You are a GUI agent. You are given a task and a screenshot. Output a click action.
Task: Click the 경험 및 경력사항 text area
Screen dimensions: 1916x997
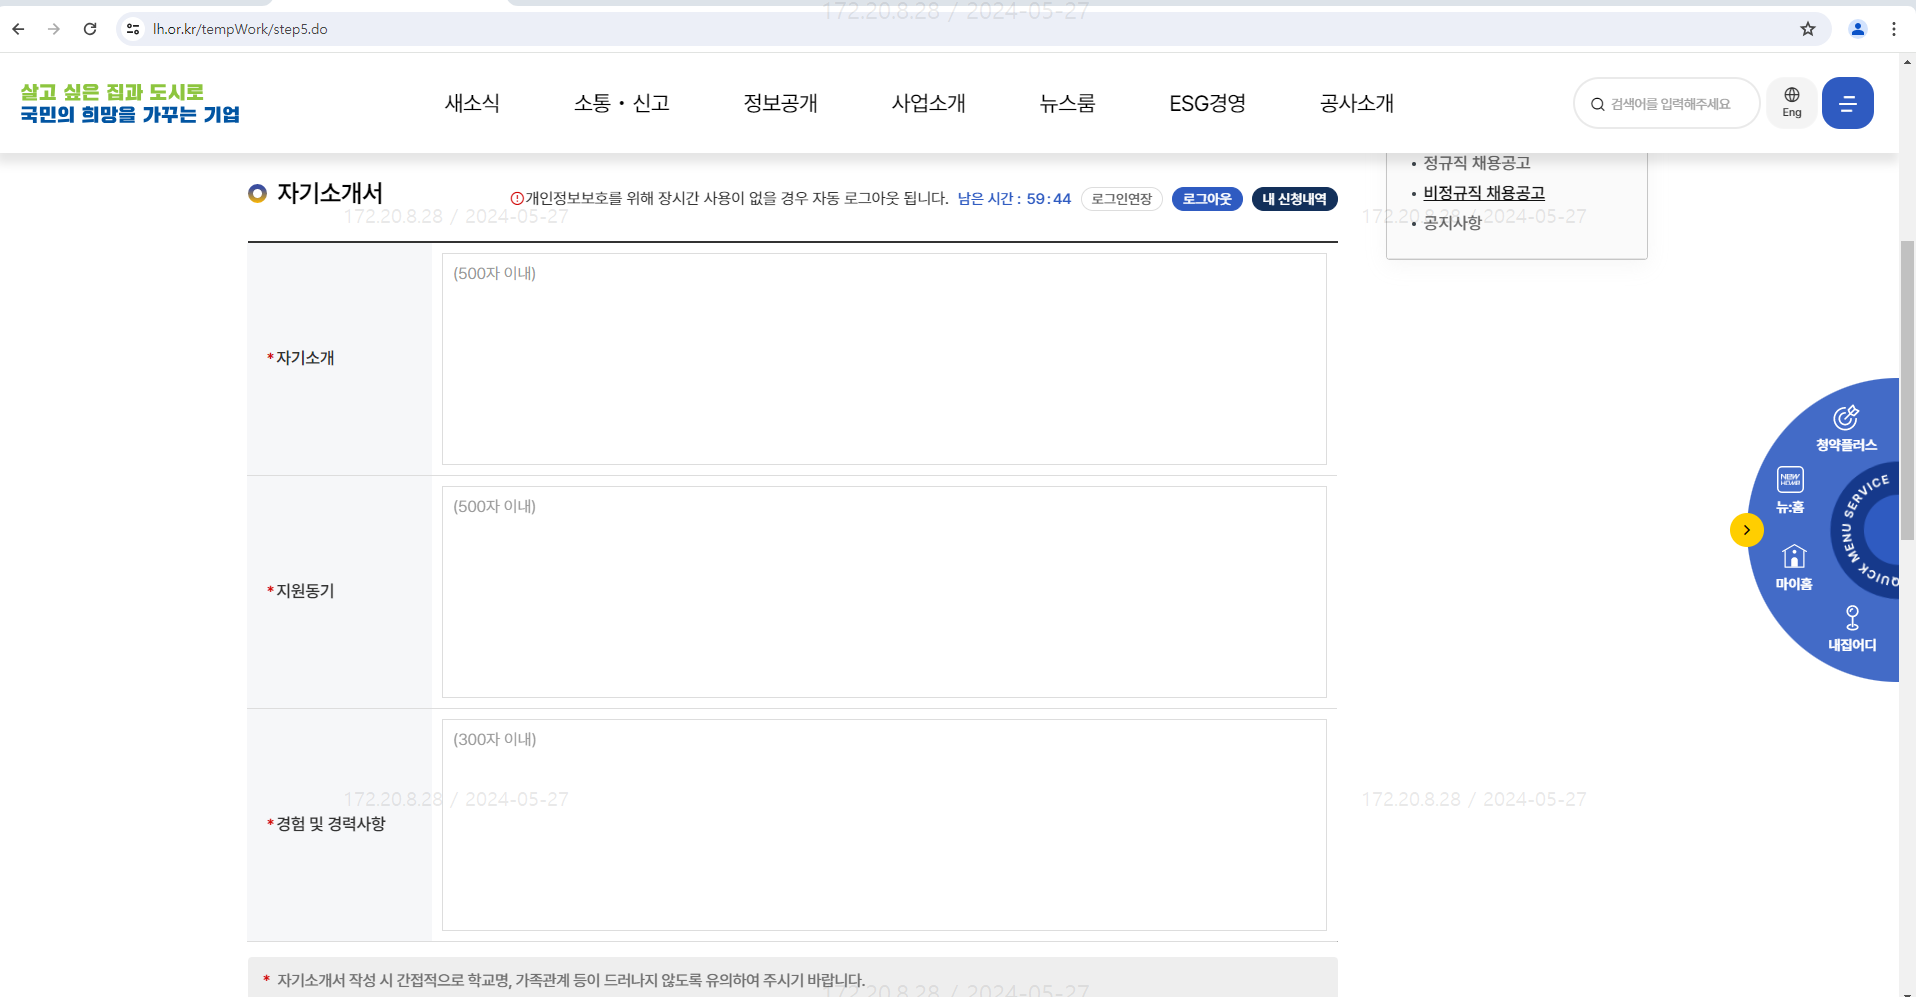pyautogui.click(x=884, y=825)
